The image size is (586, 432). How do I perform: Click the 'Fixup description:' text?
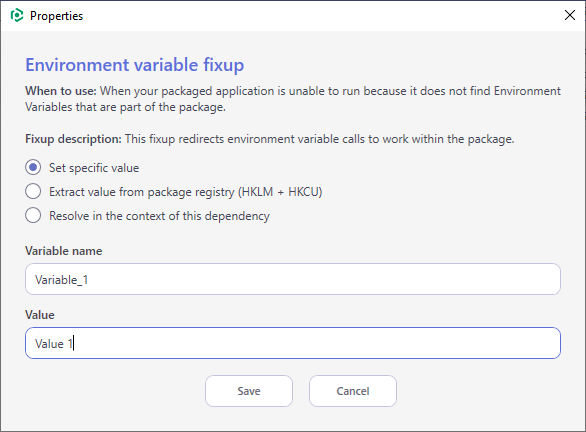coord(73,139)
